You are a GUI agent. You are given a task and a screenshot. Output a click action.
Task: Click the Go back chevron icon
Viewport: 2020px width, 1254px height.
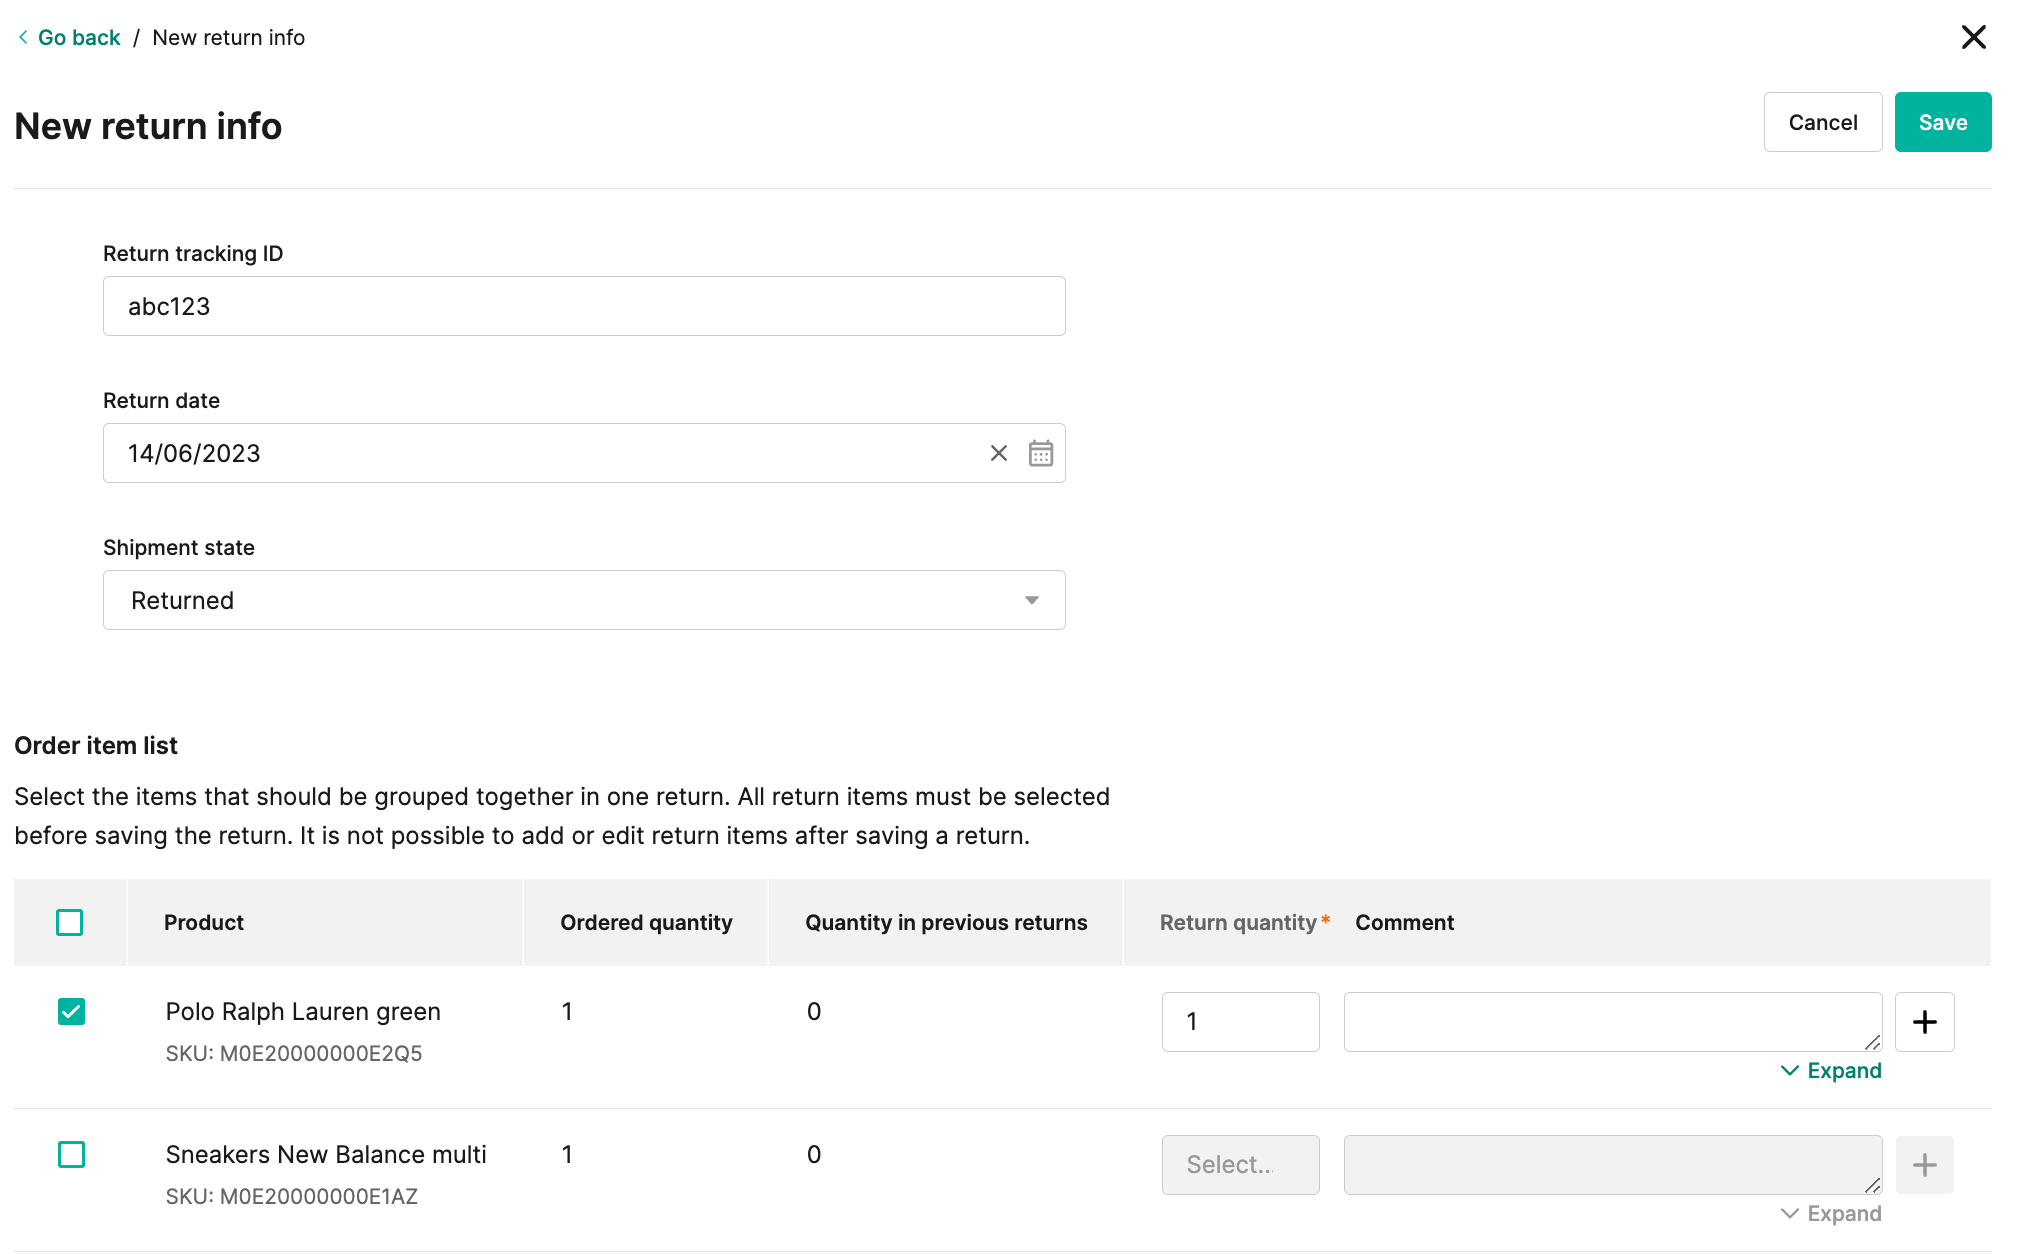tap(23, 37)
